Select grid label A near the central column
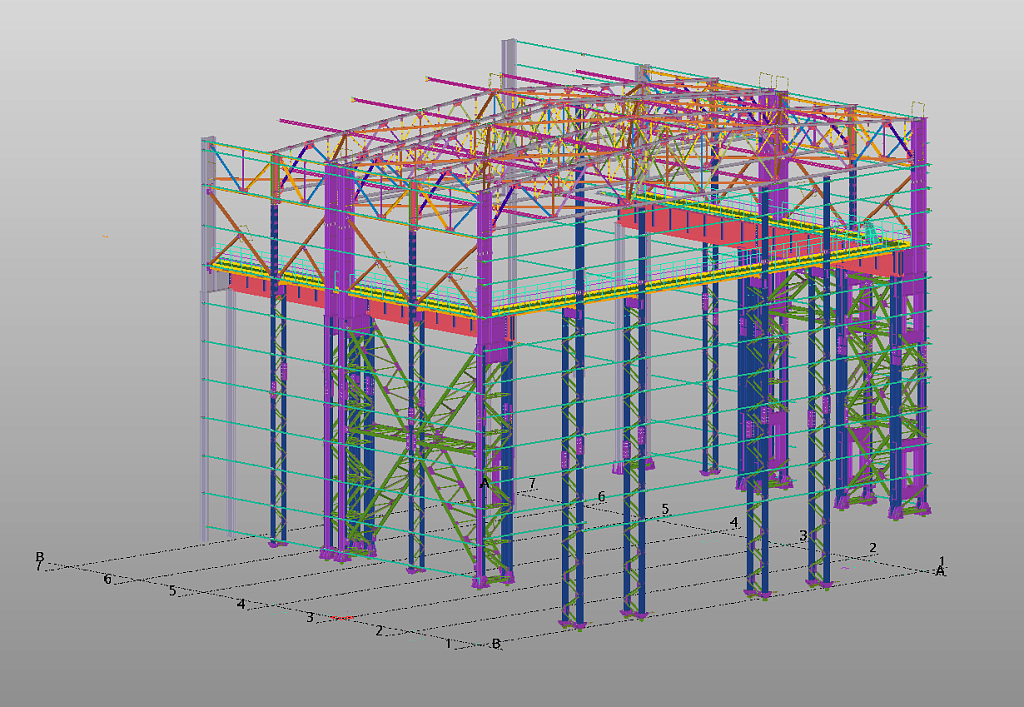This screenshot has width=1024, height=707. pos(484,484)
